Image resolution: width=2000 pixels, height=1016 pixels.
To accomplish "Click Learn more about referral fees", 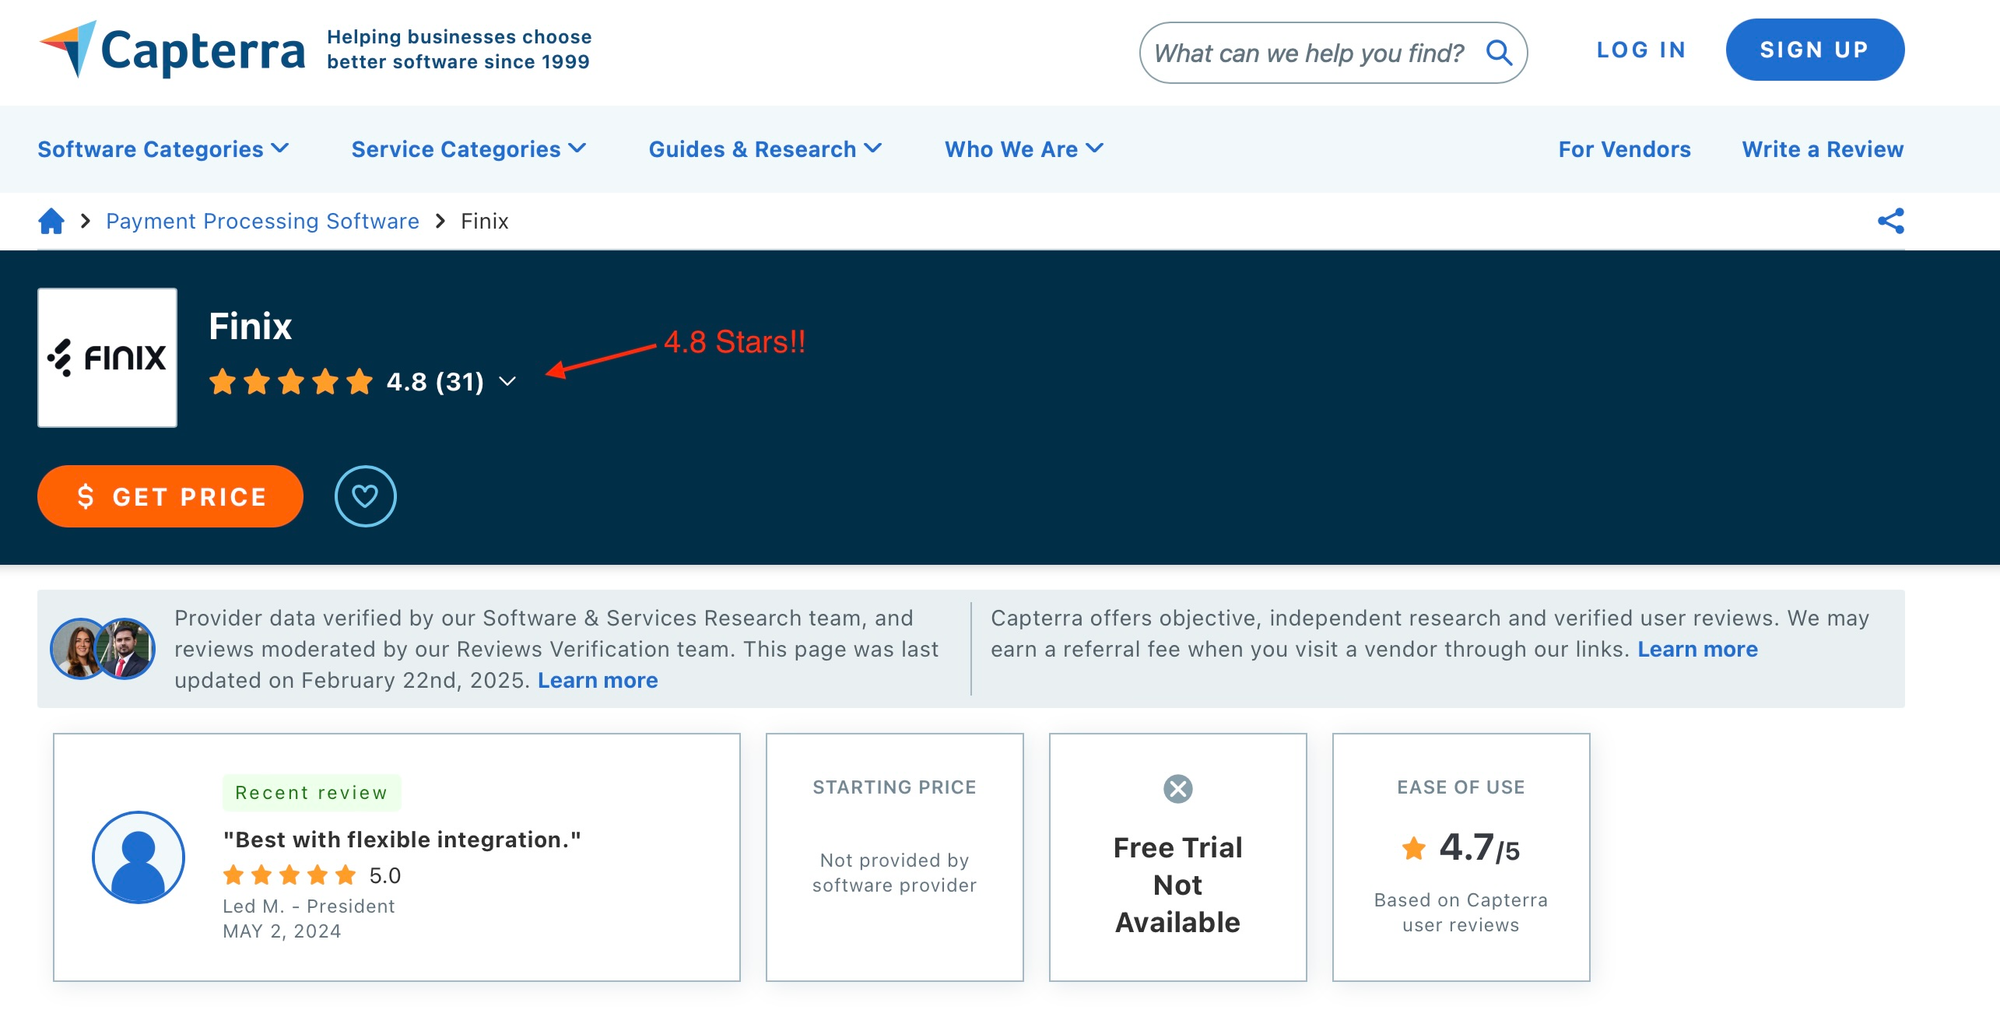I will pos(1698,649).
